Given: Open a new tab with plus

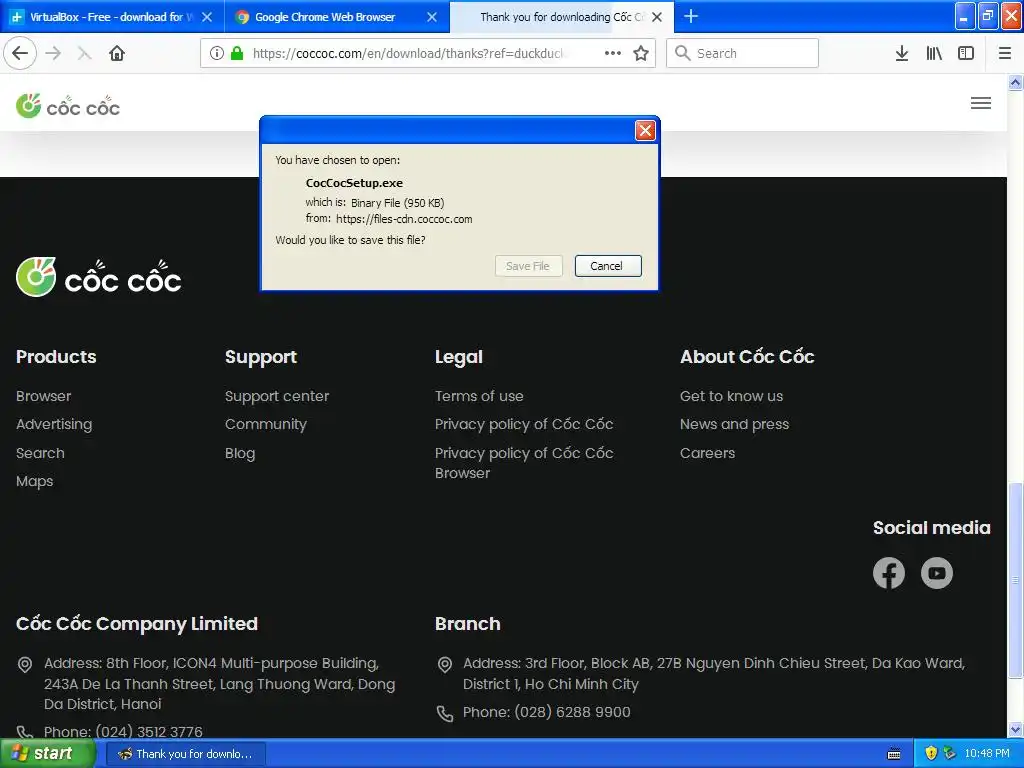Looking at the screenshot, I should (x=690, y=16).
